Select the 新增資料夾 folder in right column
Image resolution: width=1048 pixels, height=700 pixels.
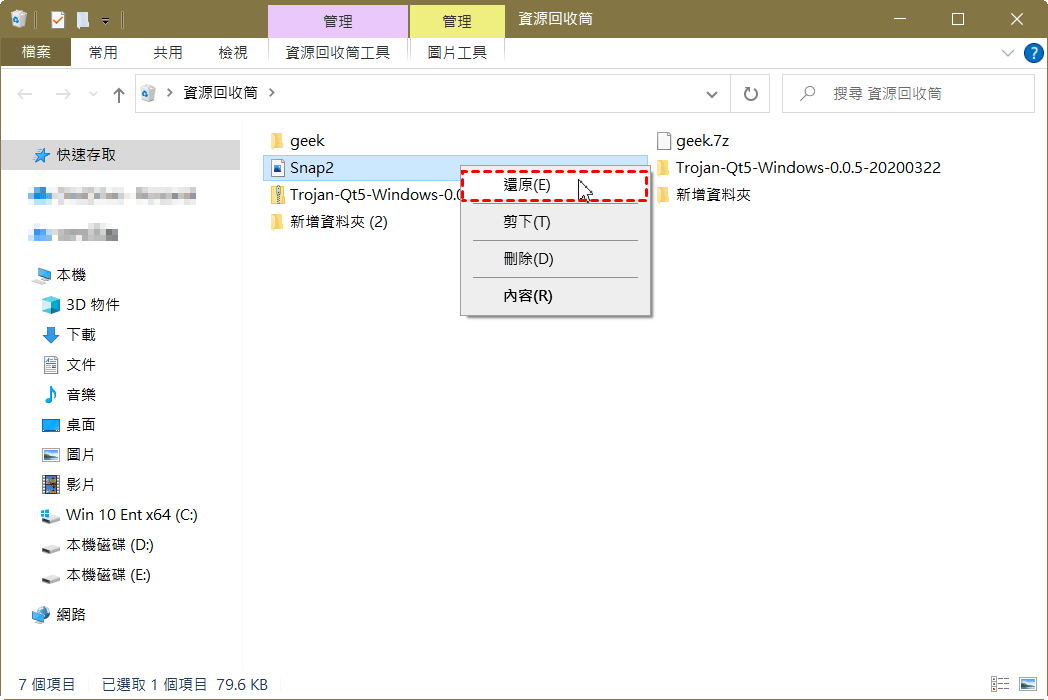(704, 195)
